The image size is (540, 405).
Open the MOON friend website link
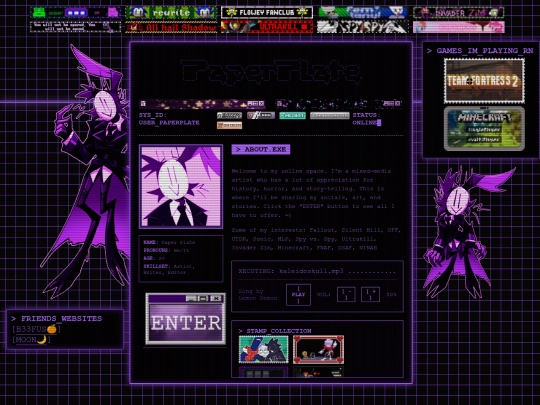pyautogui.click(x=31, y=340)
